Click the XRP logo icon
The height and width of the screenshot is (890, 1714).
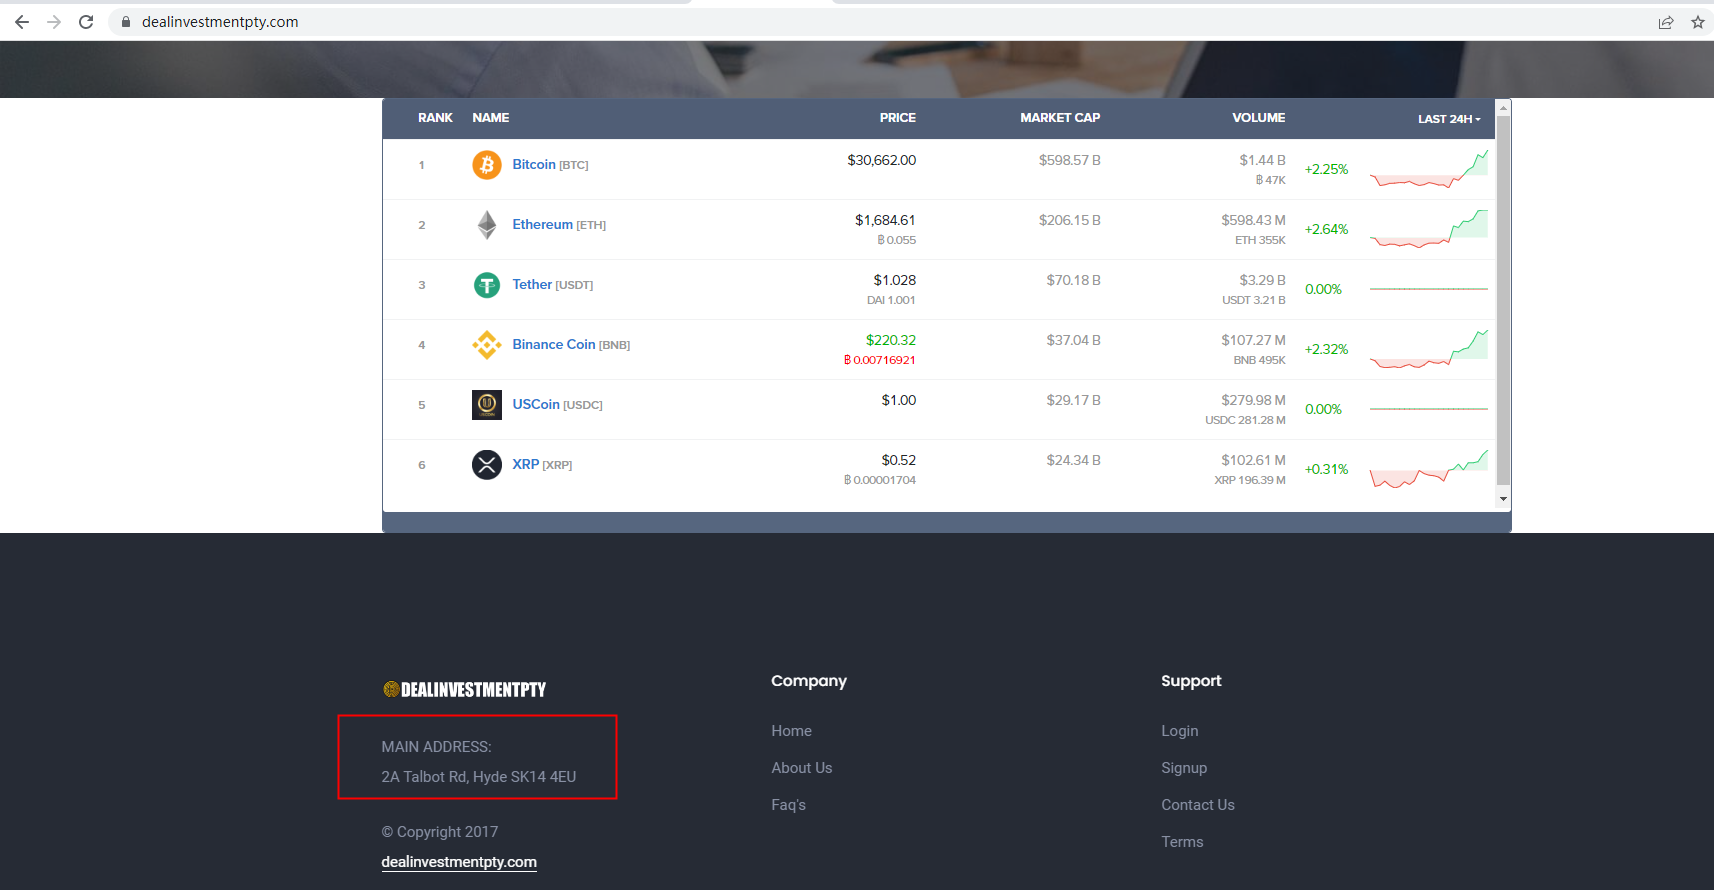(487, 465)
